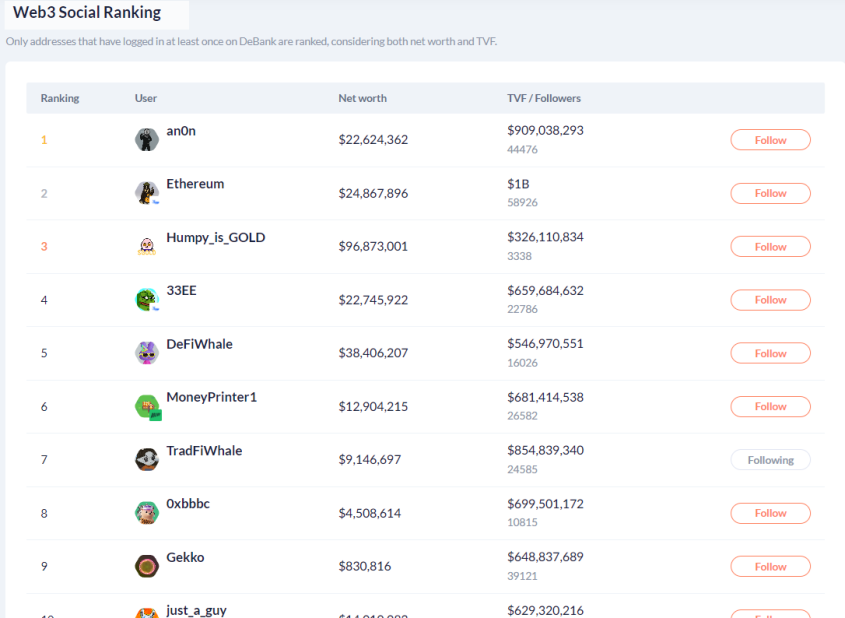Click the TVF / Followers column header
Image resolution: width=845 pixels, height=618 pixels.
coord(544,98)
